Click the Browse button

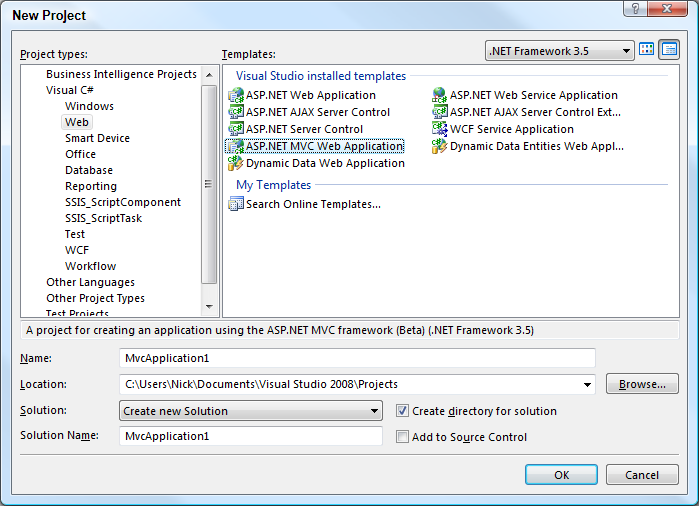[x=642, y=384]
